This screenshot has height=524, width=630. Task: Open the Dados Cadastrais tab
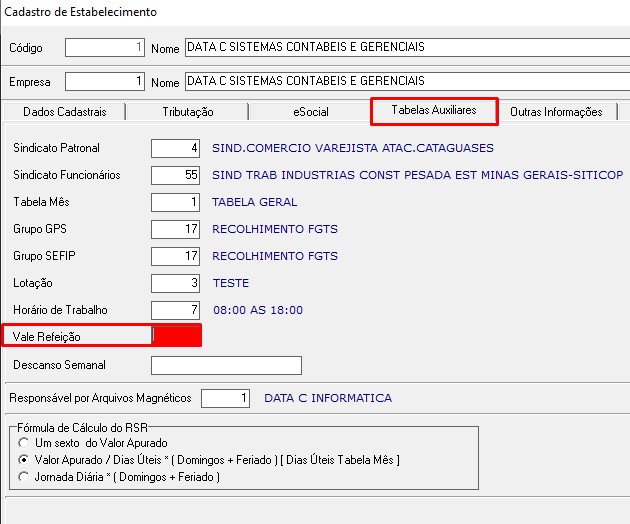pyautogui.click(x=65, y=112)
